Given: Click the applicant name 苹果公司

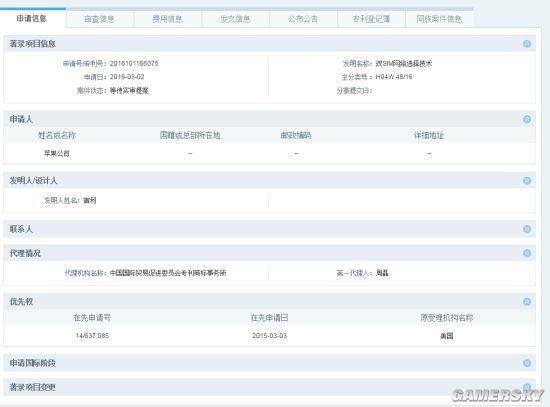Looking at the screenshot, I should (x=56, y=154).
